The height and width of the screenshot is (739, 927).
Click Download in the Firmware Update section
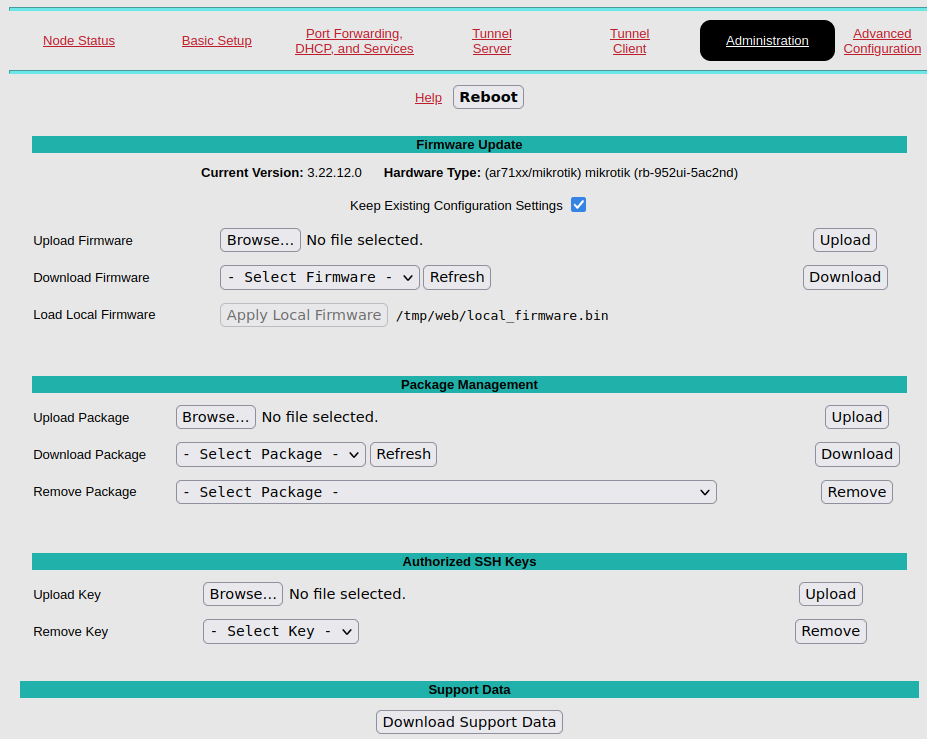coord(845,277)
